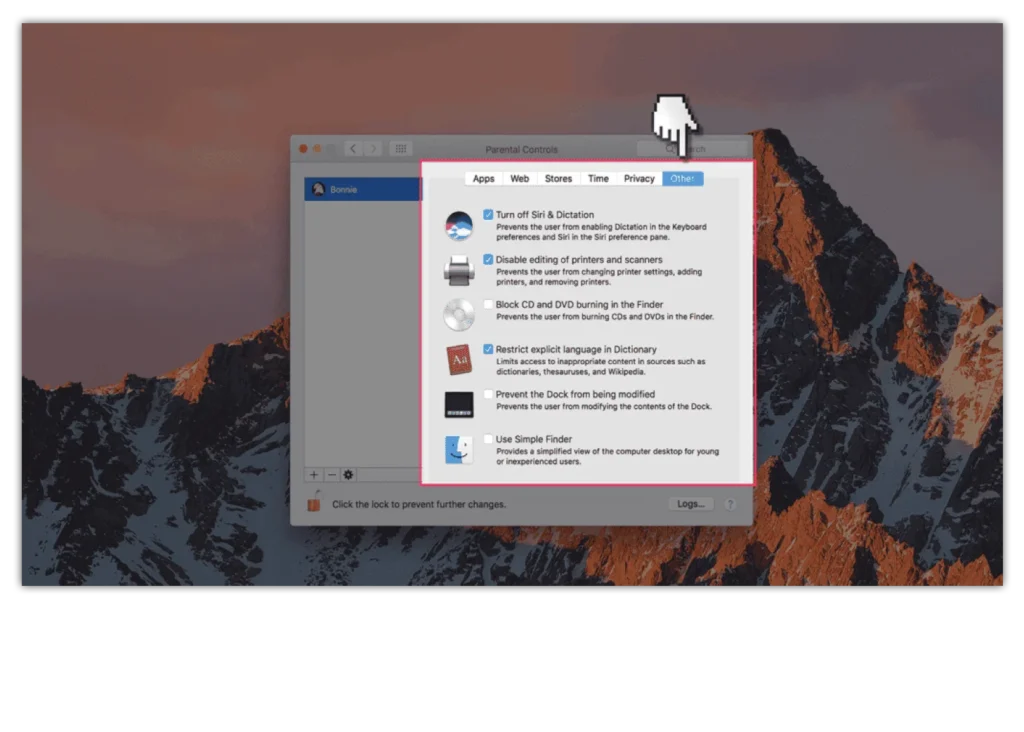Click the Dock icon
This screenshot has height=732, width=1024.
pyautogui.click(x=459, y=404)
